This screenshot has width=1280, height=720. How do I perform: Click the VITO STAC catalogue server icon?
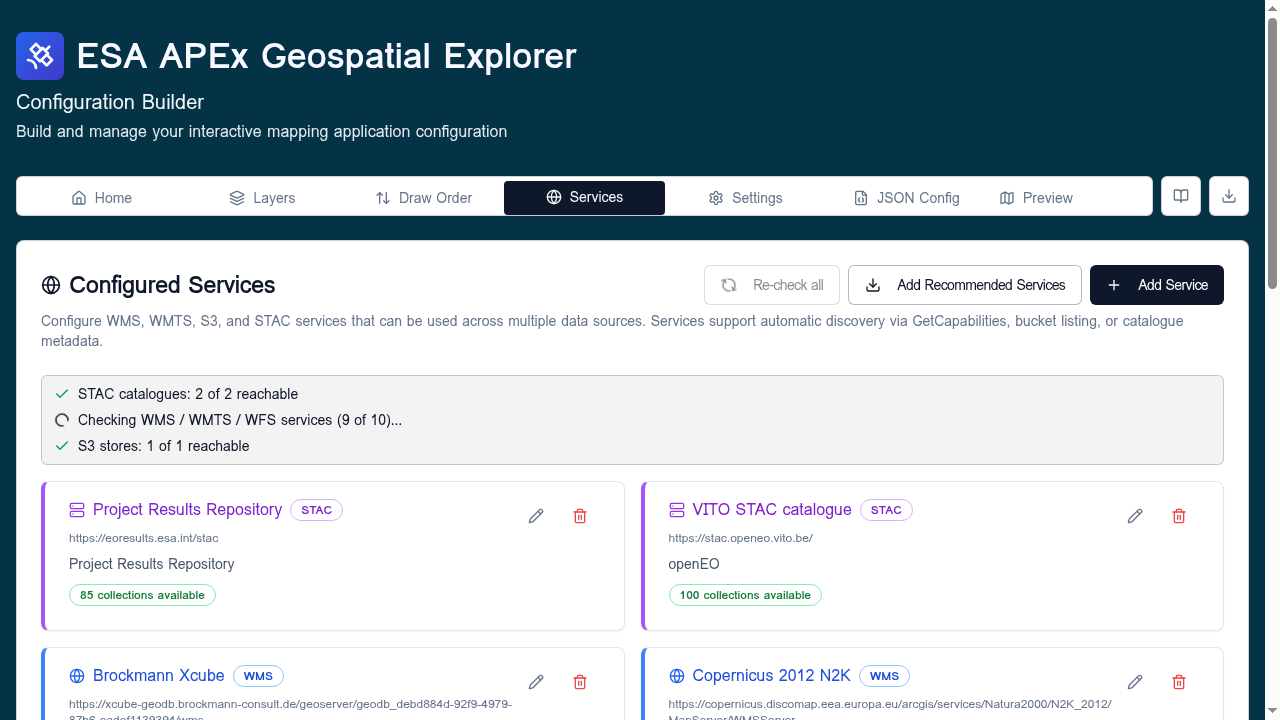pos(677,510)
